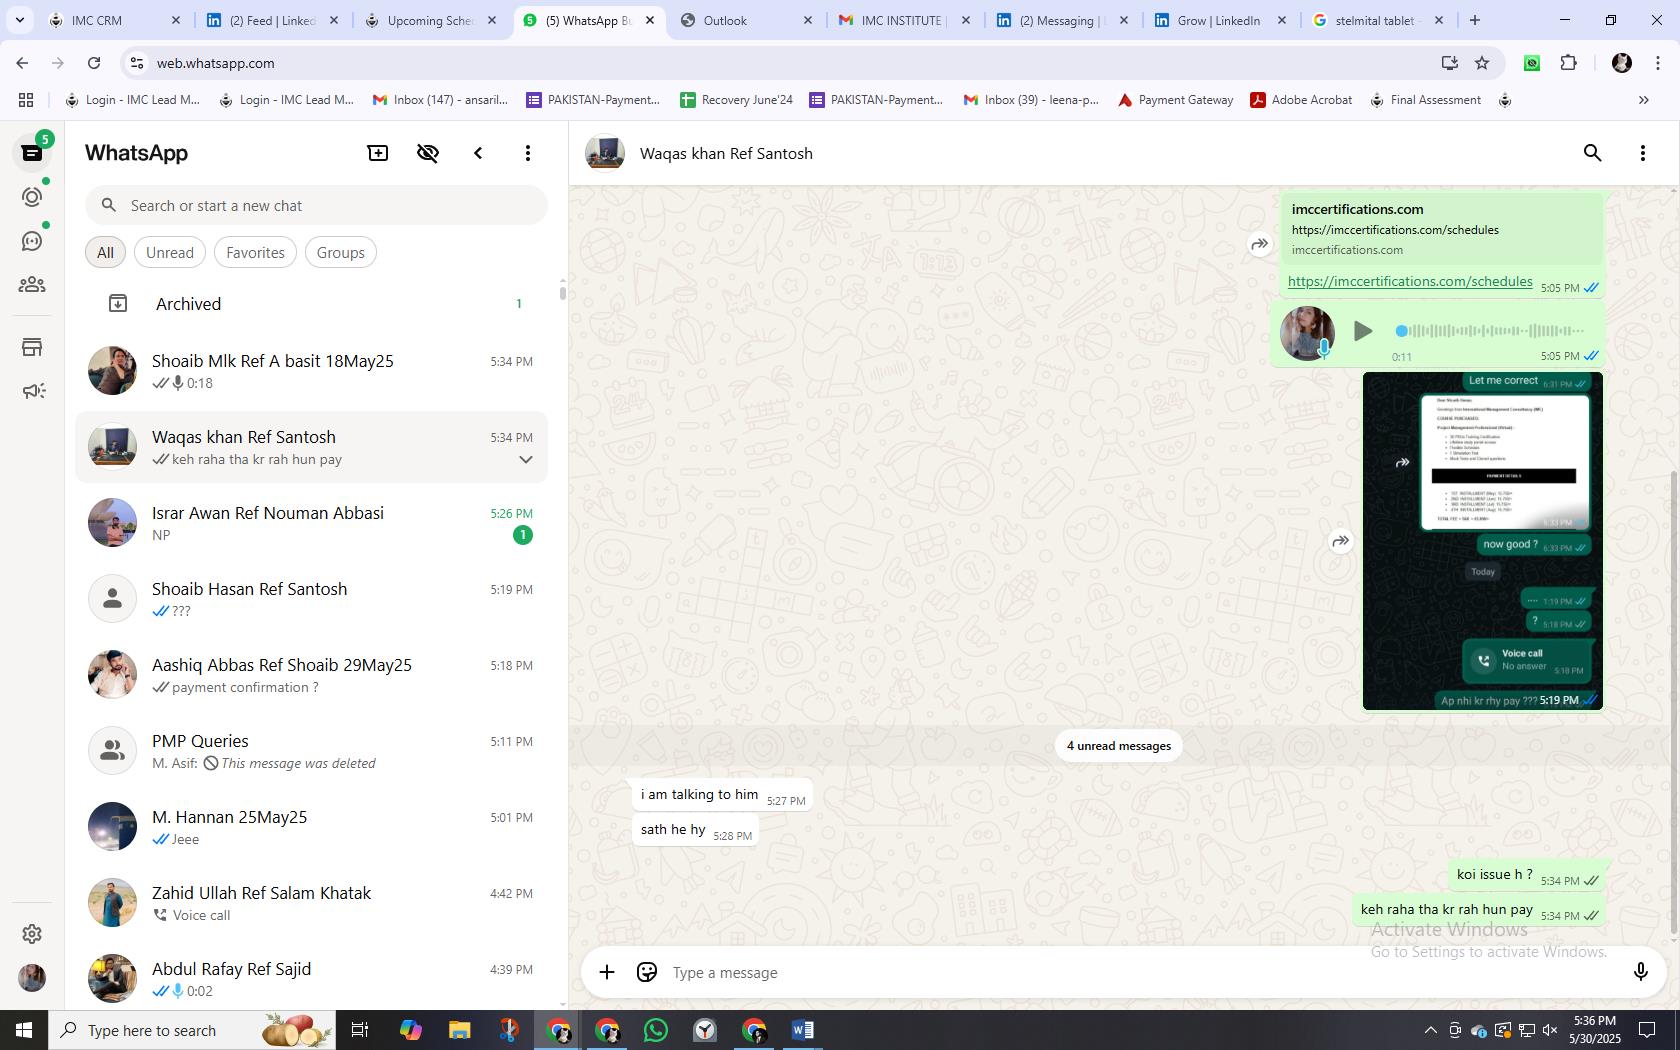
Task: Open Waqas khan contact avatar in header
Action: pyautogui.click(x=605, y=153)
